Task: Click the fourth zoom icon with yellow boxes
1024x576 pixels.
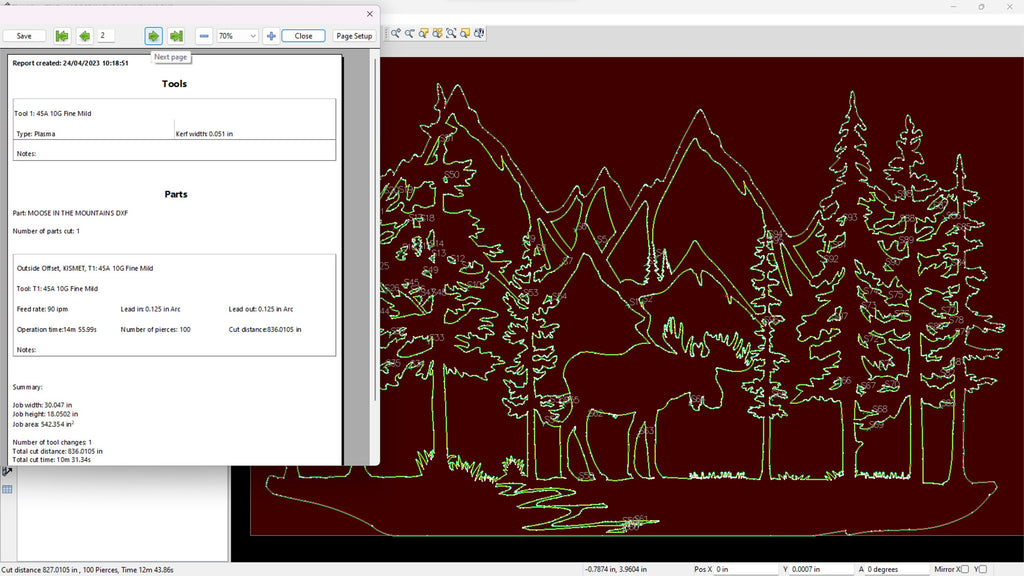Action: [438, 33]
